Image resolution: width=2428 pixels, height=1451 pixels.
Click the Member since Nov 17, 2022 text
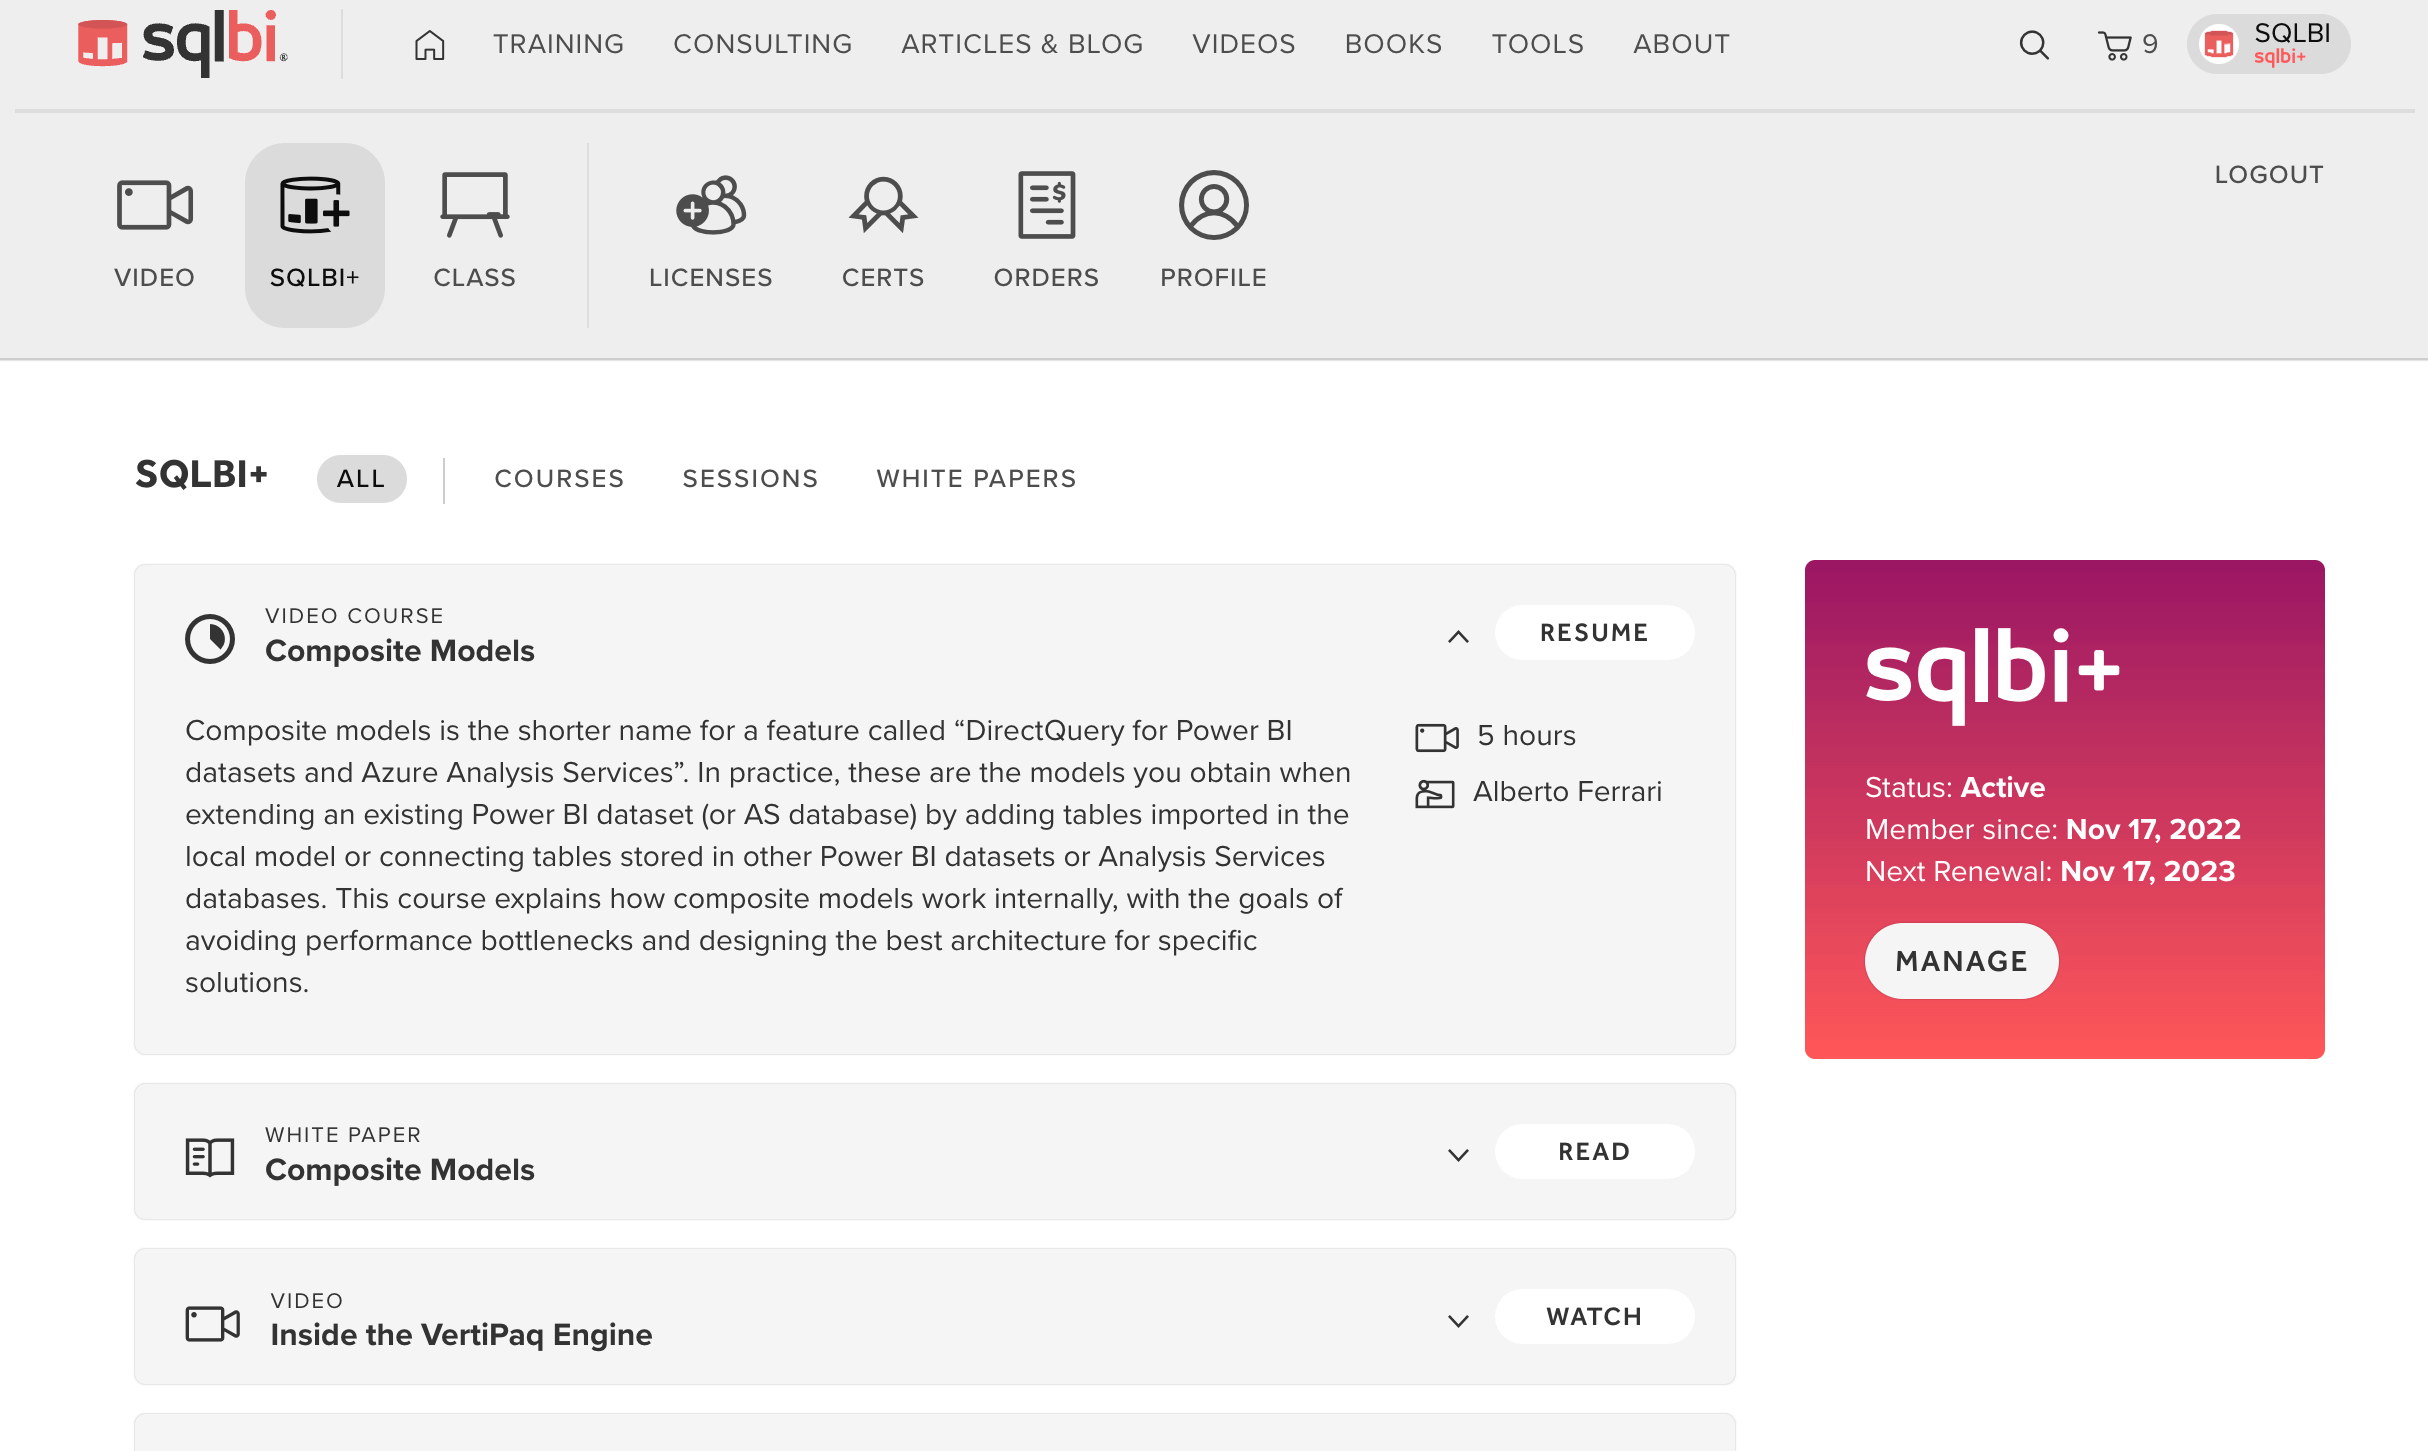pyautogui.click(x=2053, y=830)
